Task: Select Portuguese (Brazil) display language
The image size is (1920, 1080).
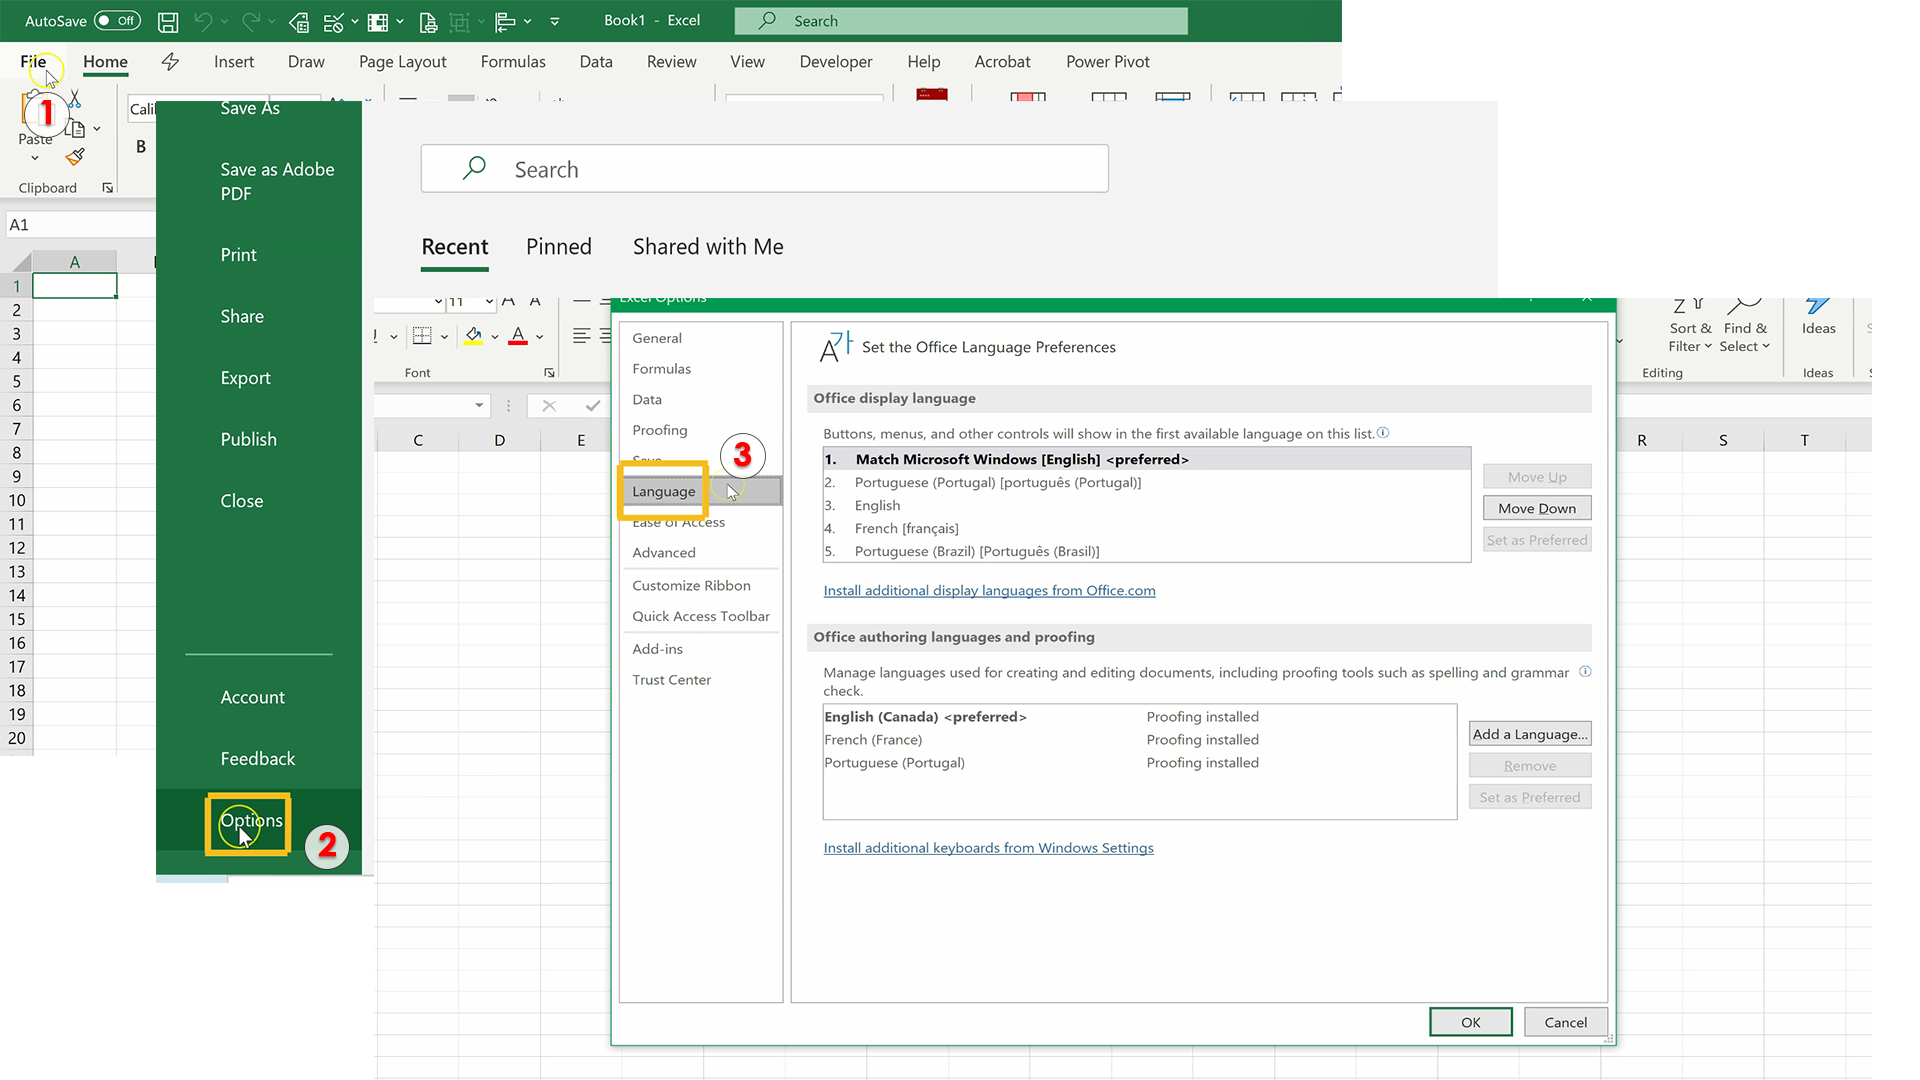Action: 976,550
